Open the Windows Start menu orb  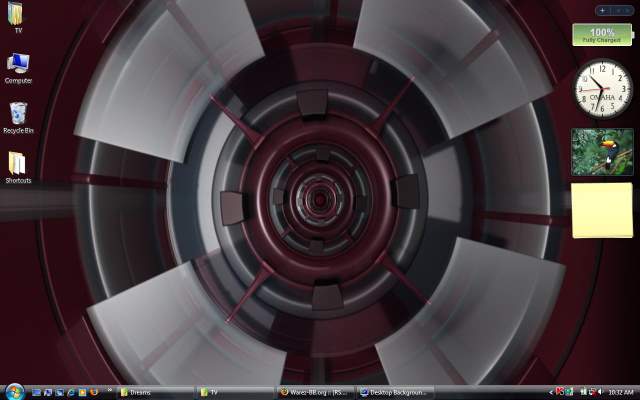[15, 392]
